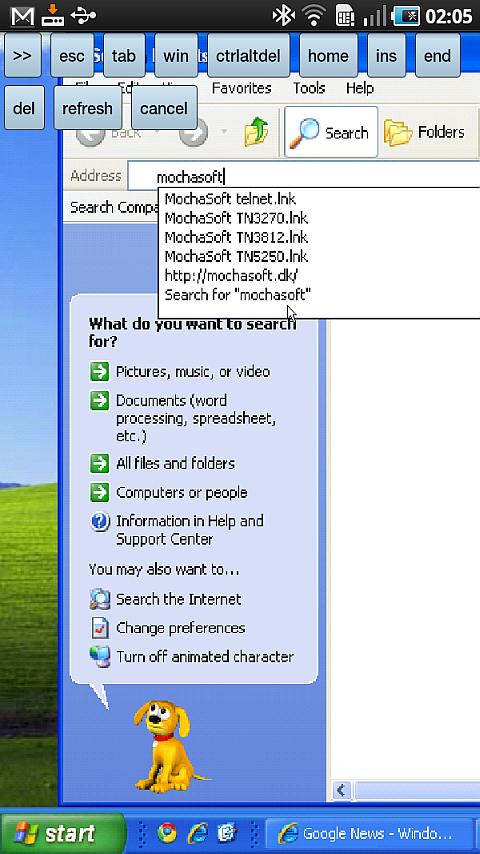This screenshot has height=854, width=480.
Task: Tap the esc key button
Action: tap(72, 56)
